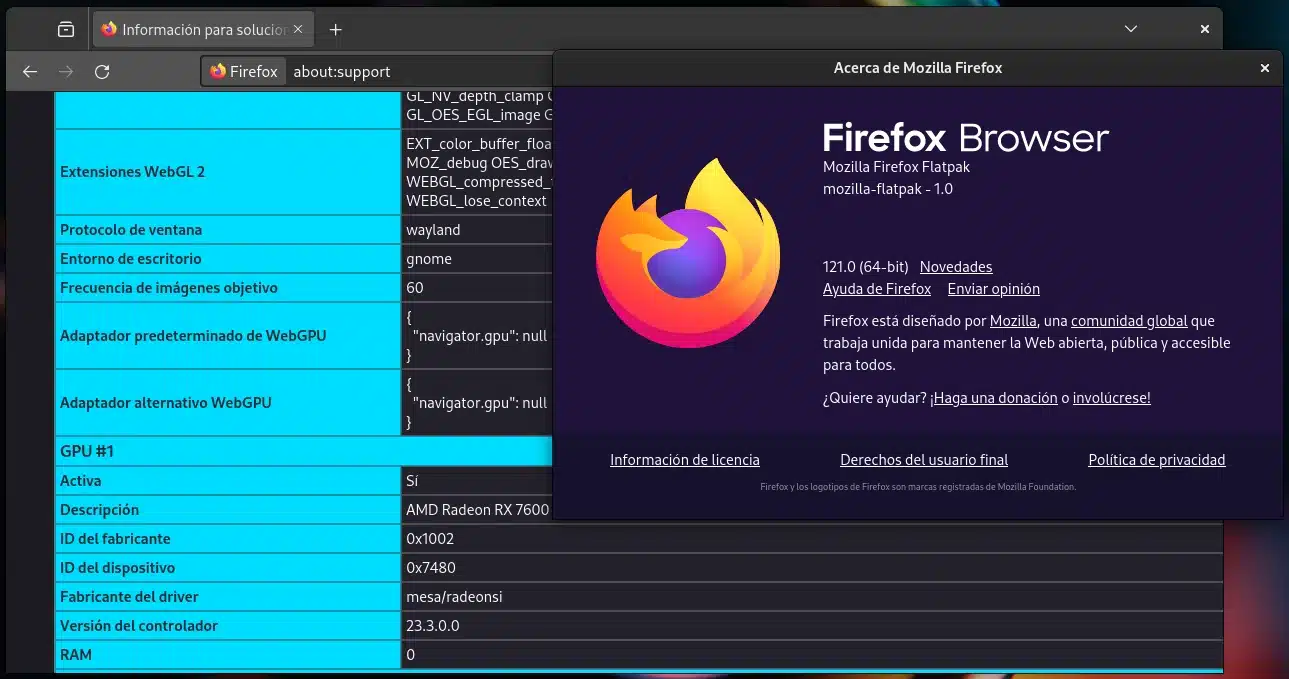Click the large Firefox logo in About dialog
The height and width of the screenshot is (679, 1289).
click(x=688, y=253)
